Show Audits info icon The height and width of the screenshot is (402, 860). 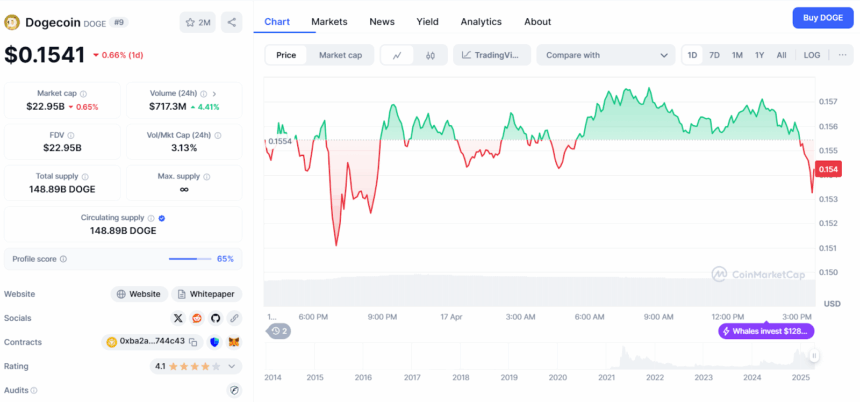tap(34, 390)
